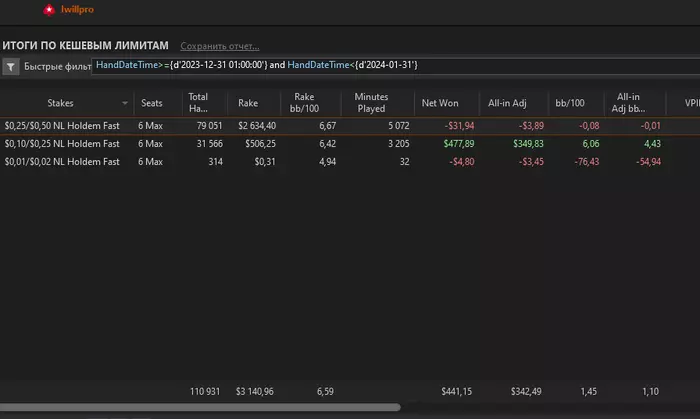Click the filter funnel icon
Screen dimensions: 700x419
click(11, 67)
